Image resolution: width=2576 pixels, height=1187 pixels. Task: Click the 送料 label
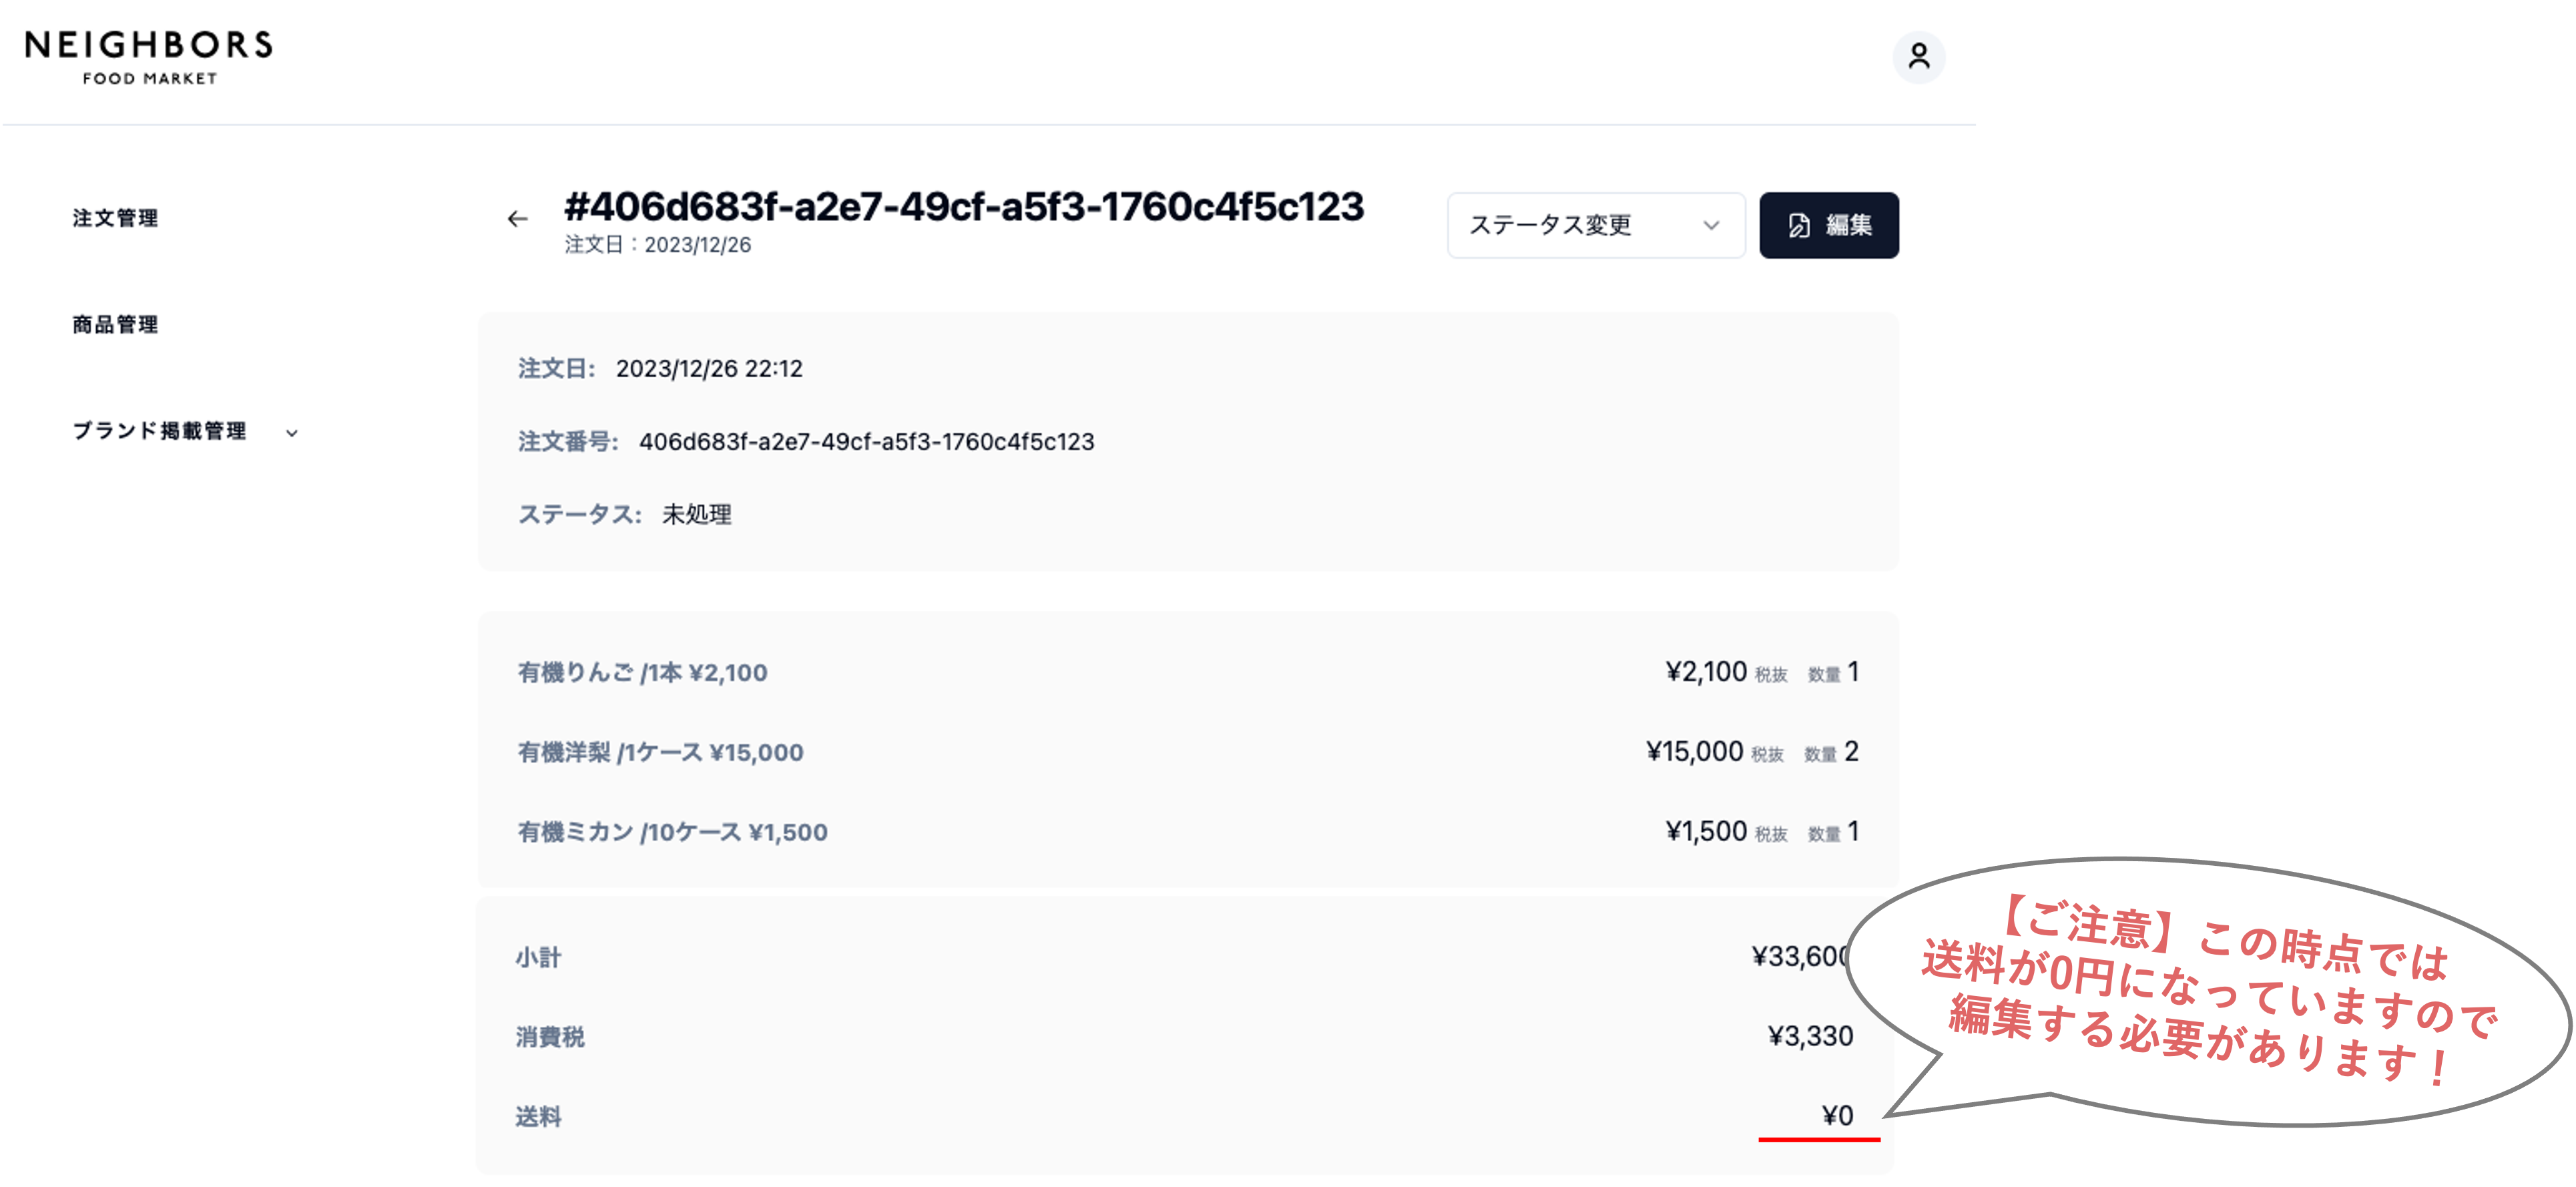click(538, 1117)
